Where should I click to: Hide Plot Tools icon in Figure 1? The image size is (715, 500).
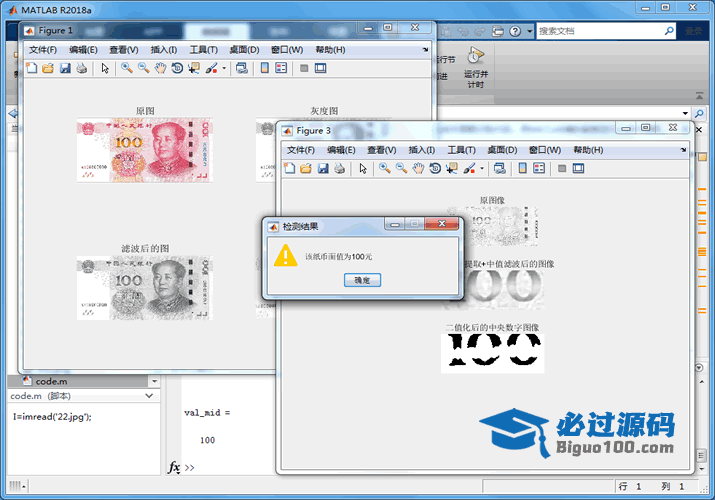click(x=304, y=68)
